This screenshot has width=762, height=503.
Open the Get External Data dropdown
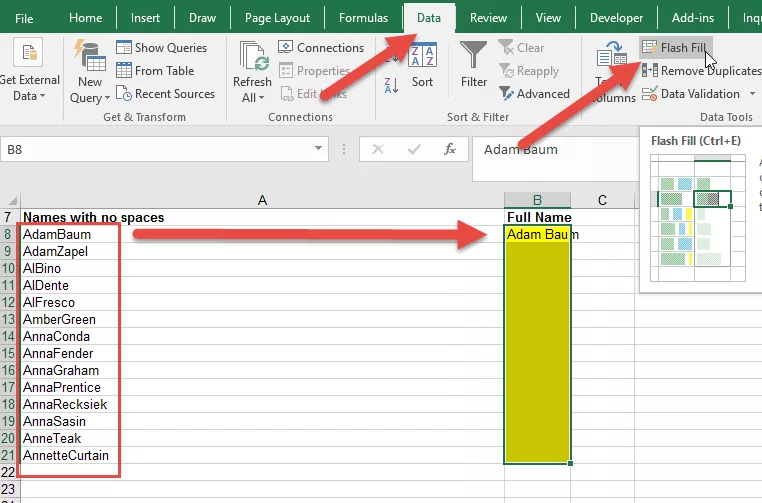pyautogui.click(x=29, y=71)
